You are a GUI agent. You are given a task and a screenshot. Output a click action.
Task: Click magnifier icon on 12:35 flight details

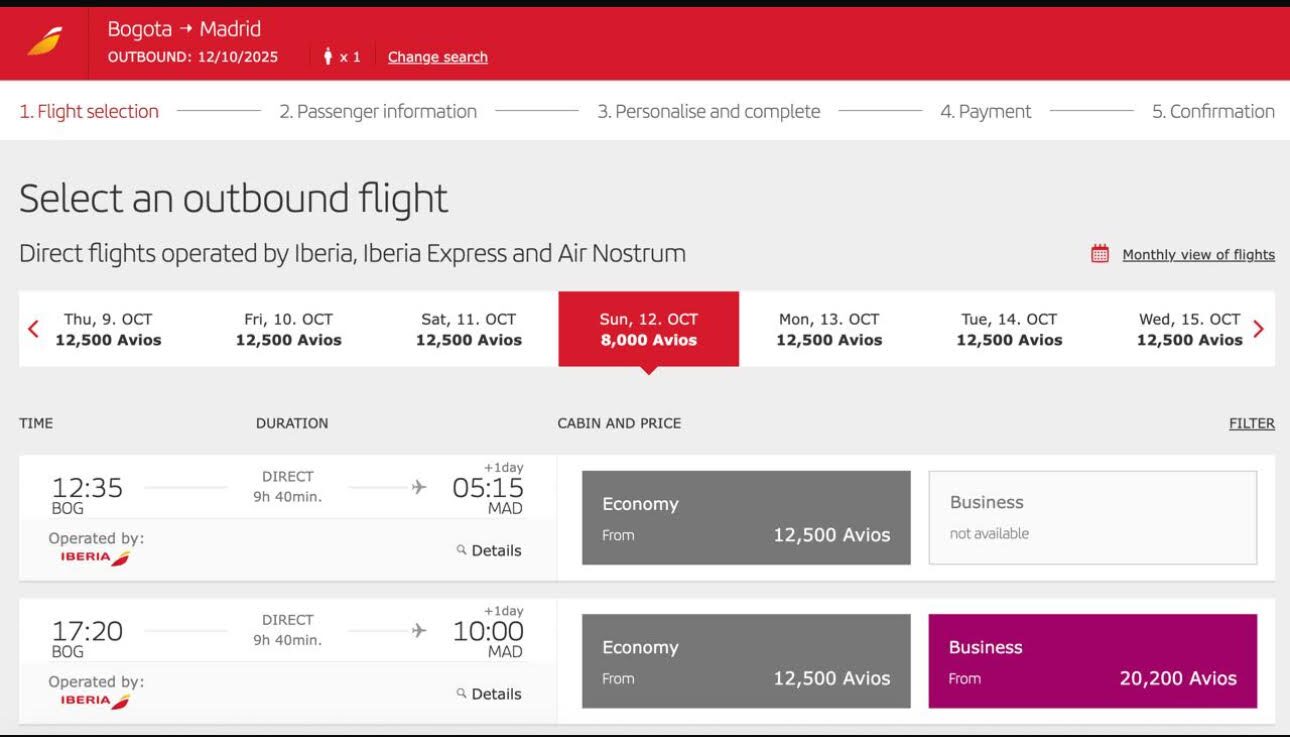click(x=461, y=550)
